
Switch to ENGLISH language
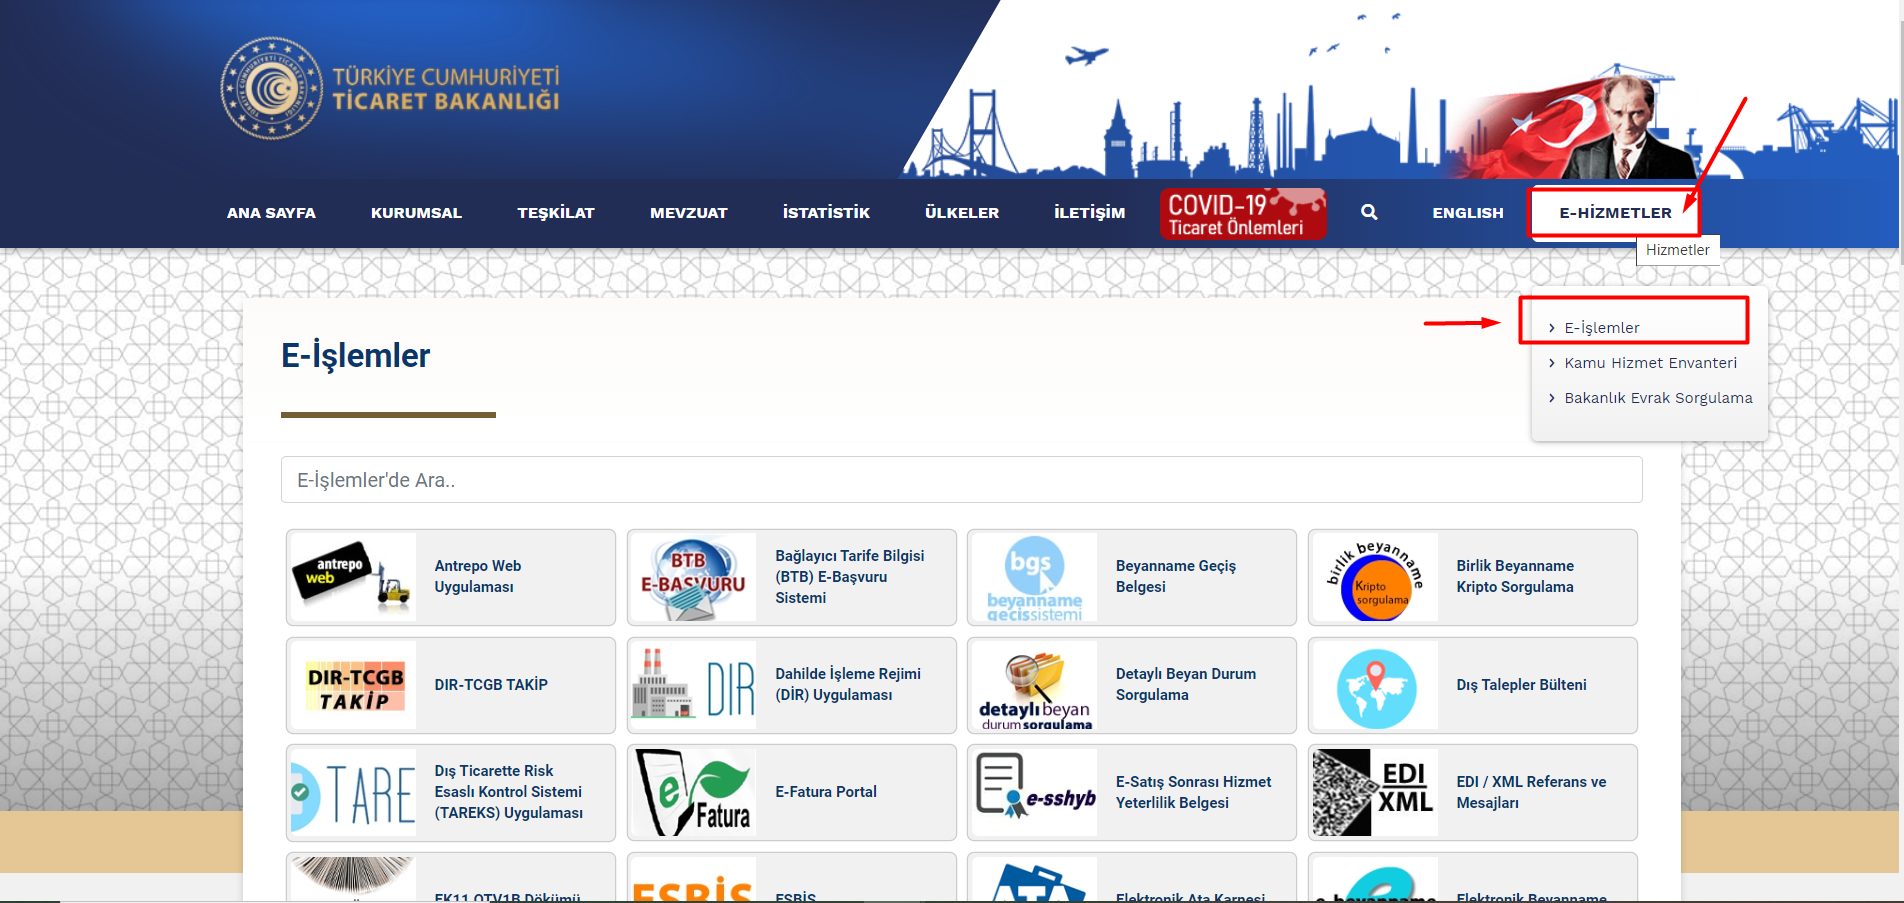pos(1468,213)
